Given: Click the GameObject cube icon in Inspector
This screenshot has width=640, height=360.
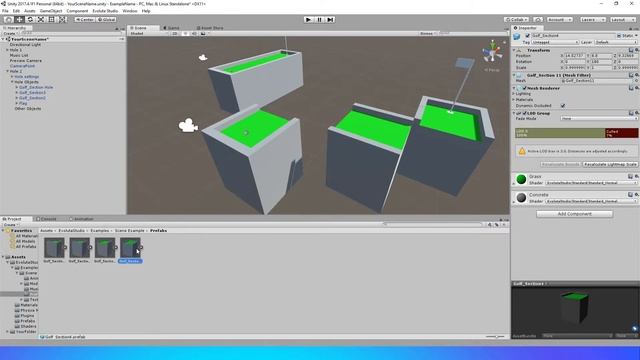Looking at the screenshot, I should [x=517, y=37].
